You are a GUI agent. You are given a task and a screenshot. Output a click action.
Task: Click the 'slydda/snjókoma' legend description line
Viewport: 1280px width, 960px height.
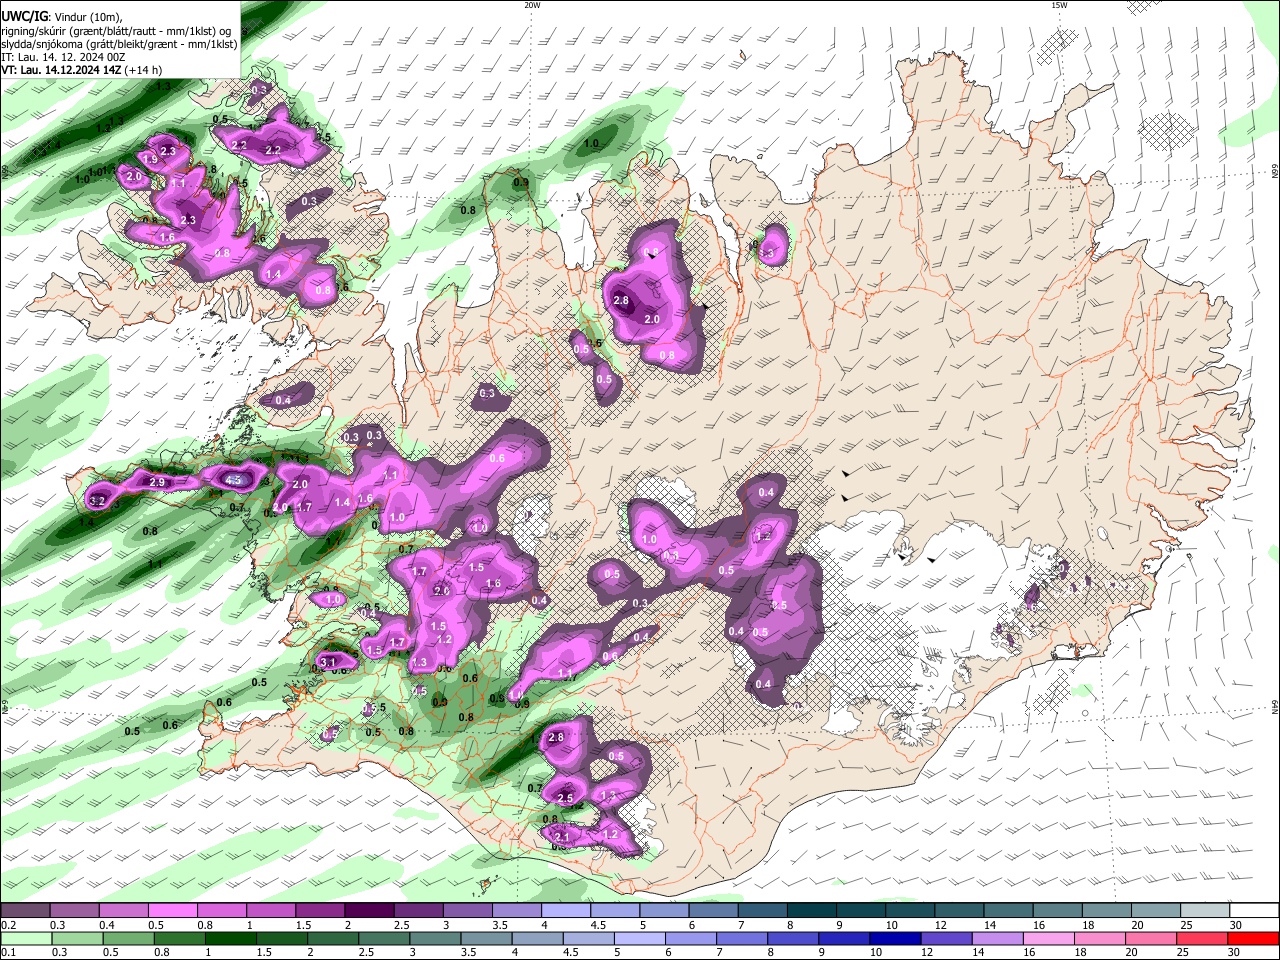point(119,44)
